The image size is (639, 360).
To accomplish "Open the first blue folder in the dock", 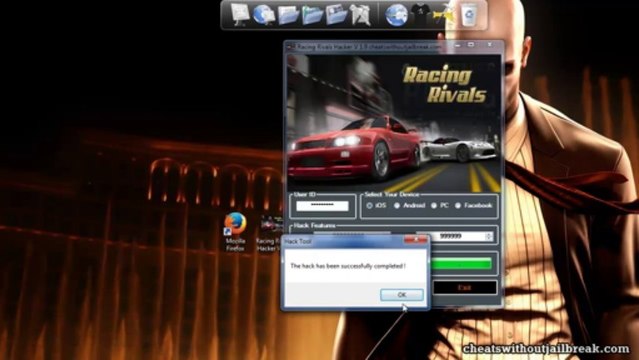I will (x=289, y=15).
